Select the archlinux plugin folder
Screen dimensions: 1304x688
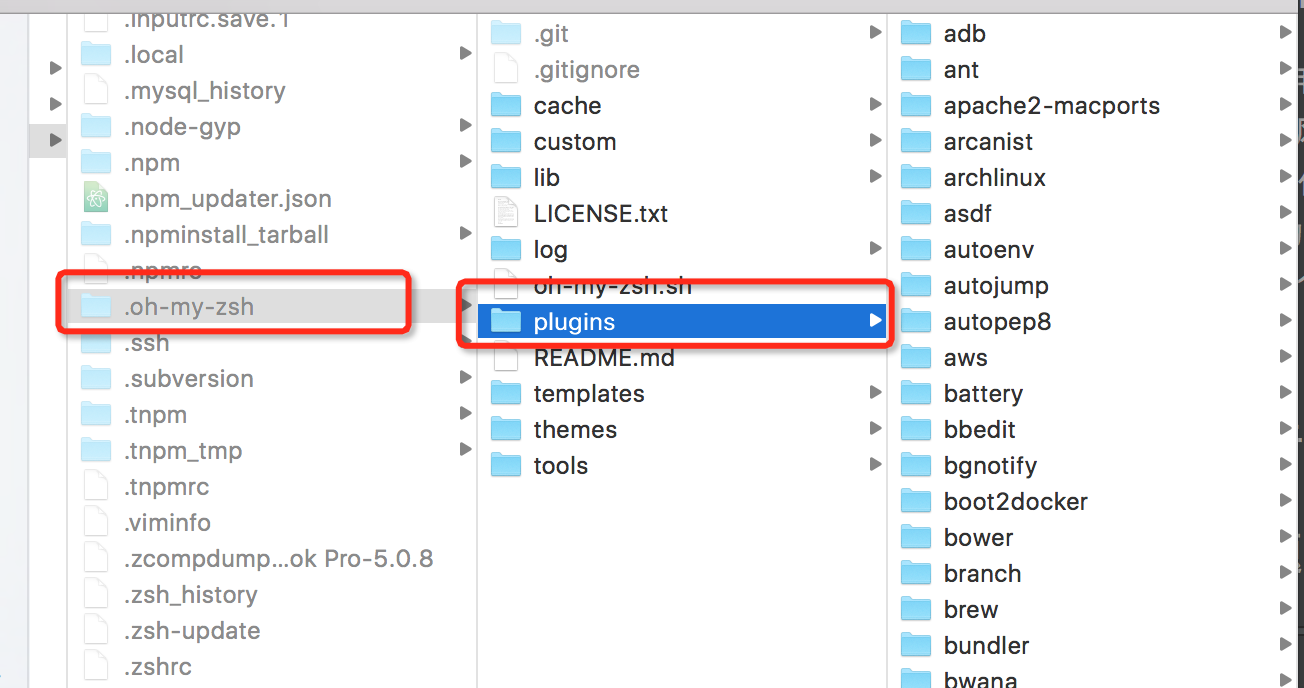click(x=994, y=178)
